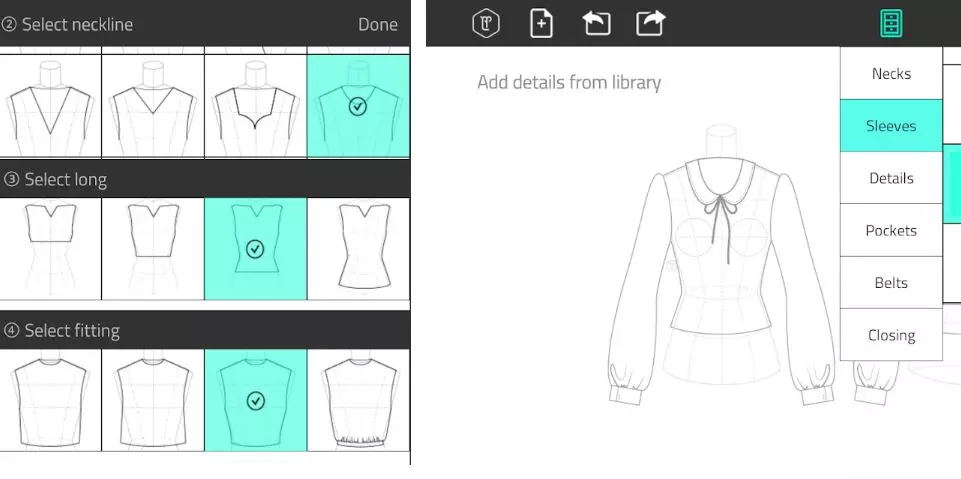Pick the wide V-neck neckline sketch
The height and width of the screenshot is (479, 961).
(153, 106)
